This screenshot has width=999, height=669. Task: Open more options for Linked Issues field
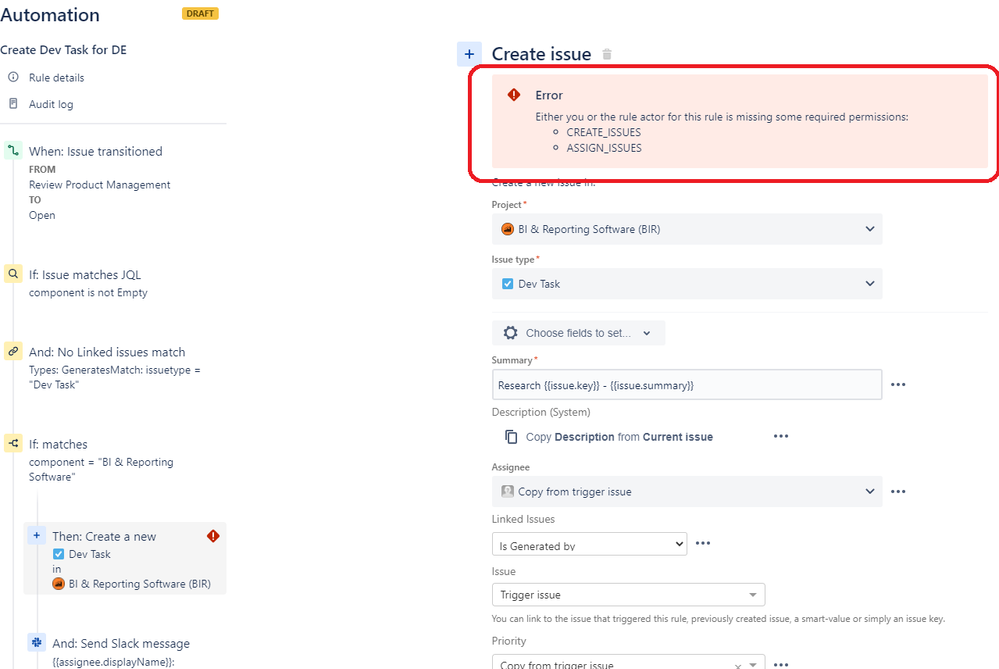703,543
